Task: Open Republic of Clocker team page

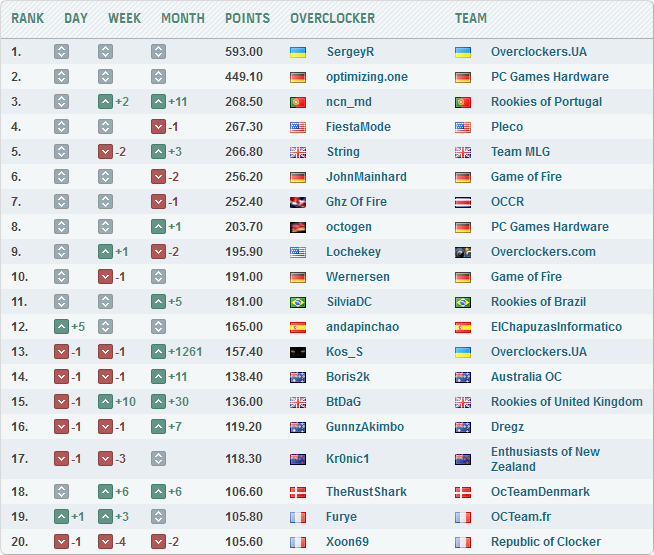Action: [x=546, y=542]
